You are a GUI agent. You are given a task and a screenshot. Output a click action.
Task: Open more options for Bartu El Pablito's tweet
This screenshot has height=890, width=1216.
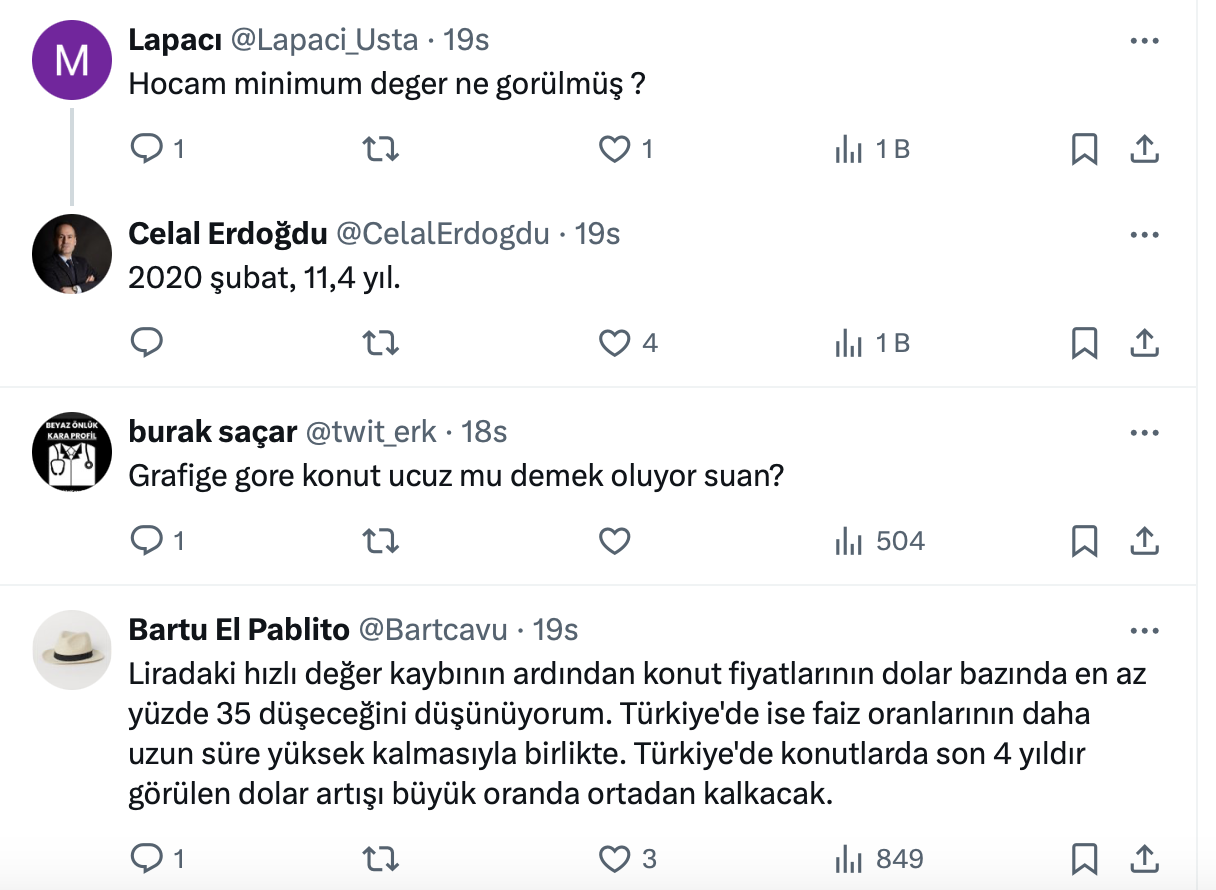click(1143, 631)
